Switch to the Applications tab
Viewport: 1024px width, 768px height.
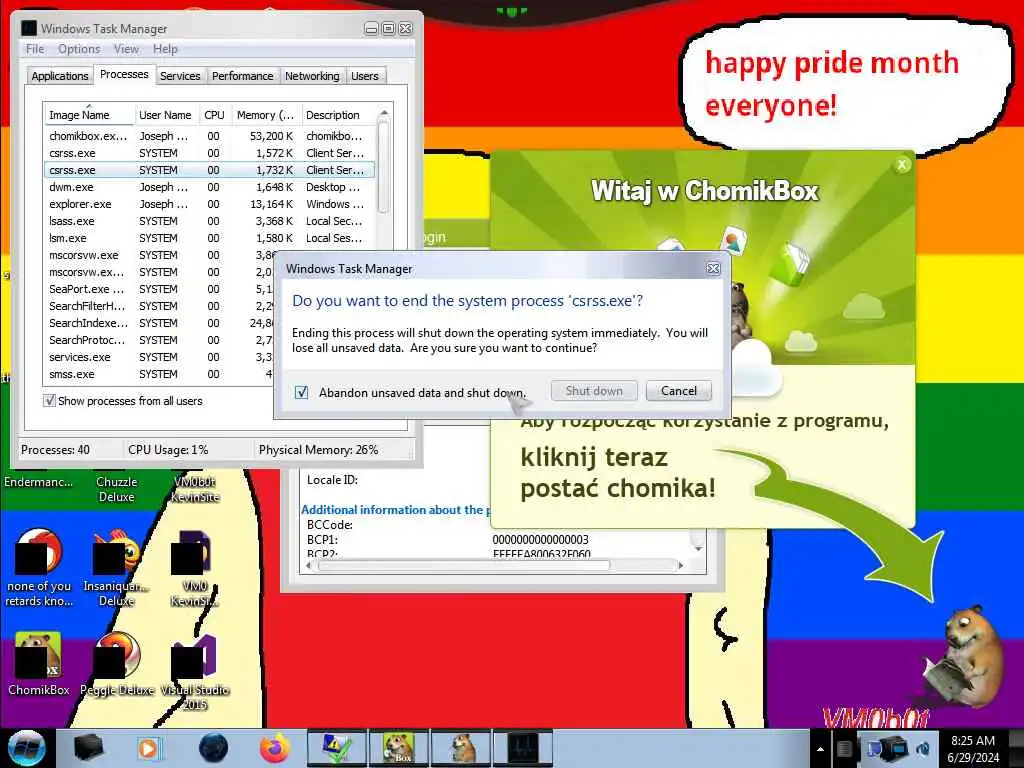[59, 76]
